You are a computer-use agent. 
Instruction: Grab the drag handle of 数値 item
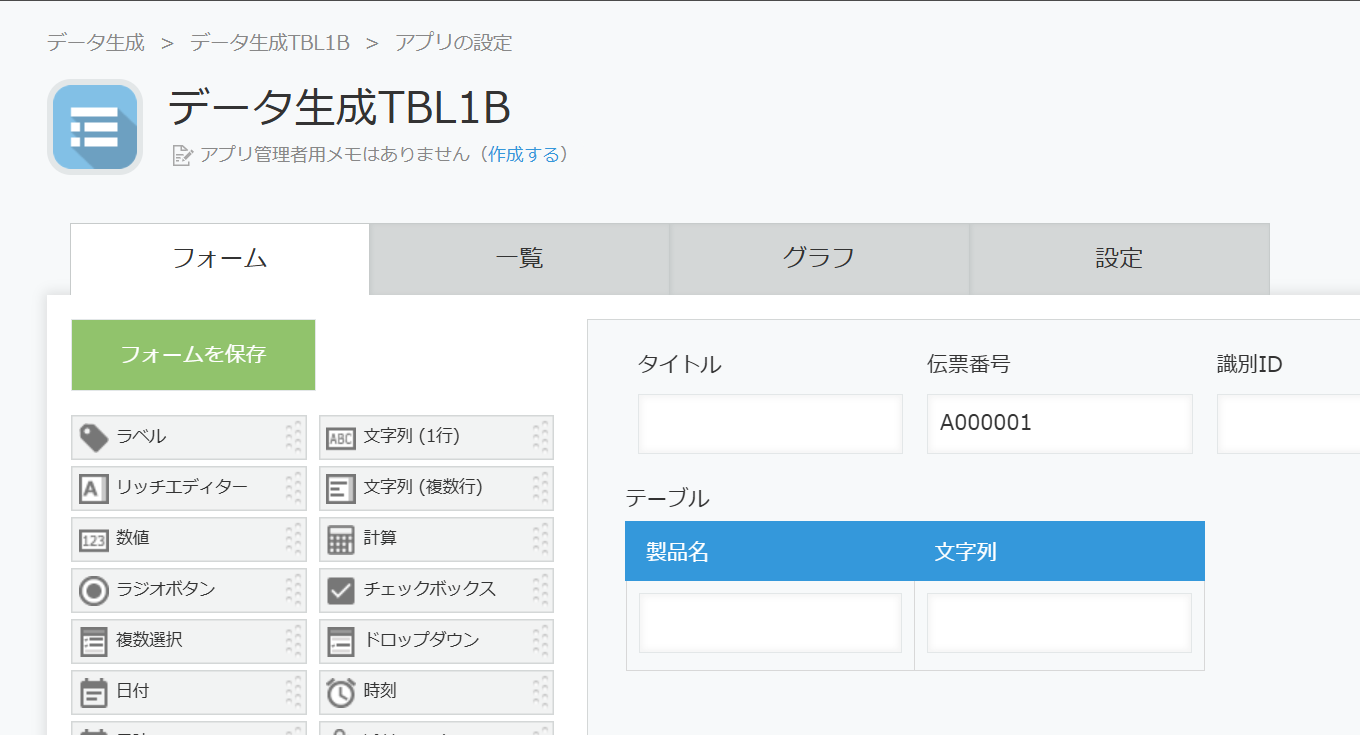tap(293, 539)
